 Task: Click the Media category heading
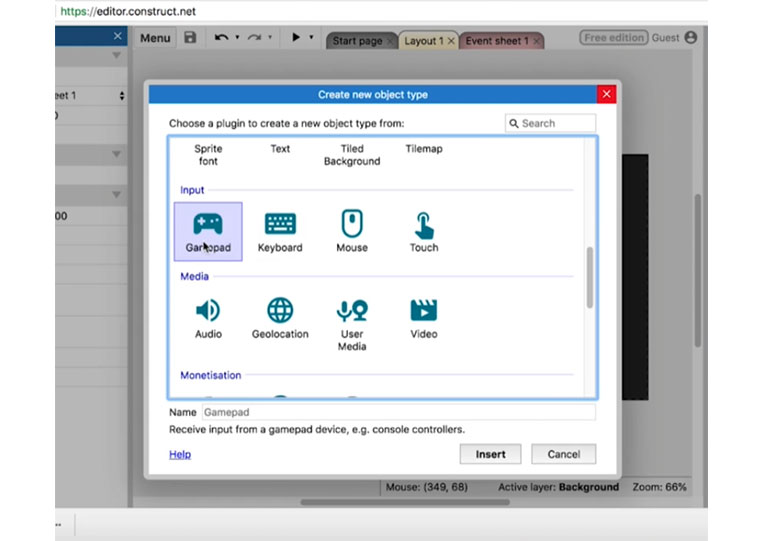[x=194, y=276]
